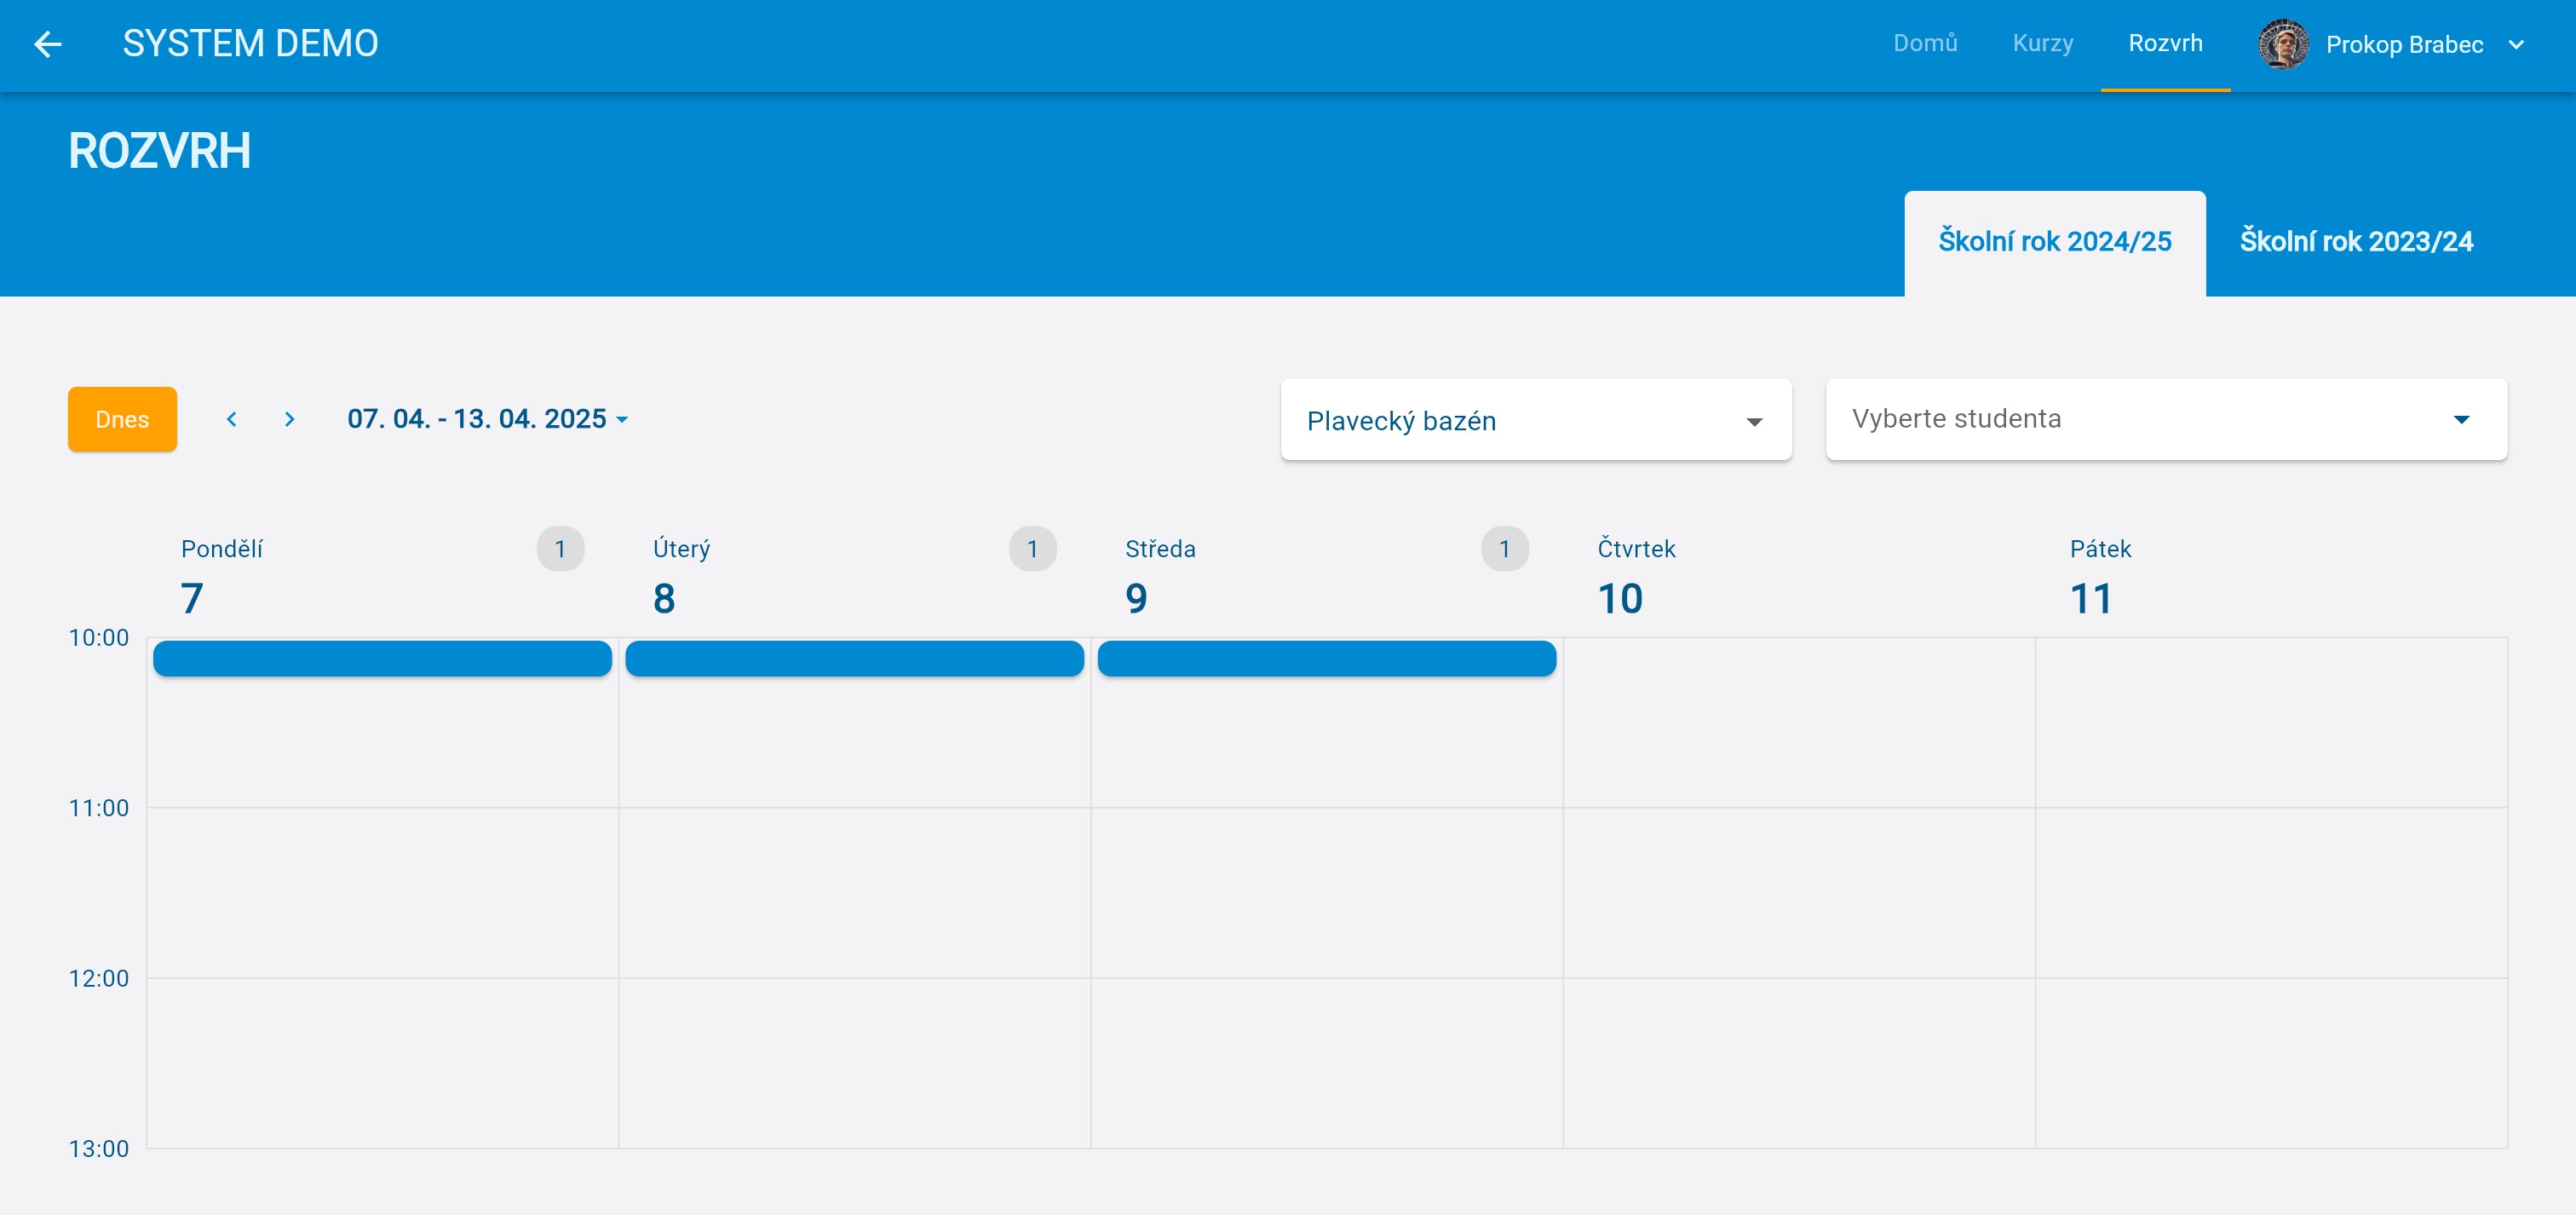Click the Středa event count badge

pos(1504,549)
